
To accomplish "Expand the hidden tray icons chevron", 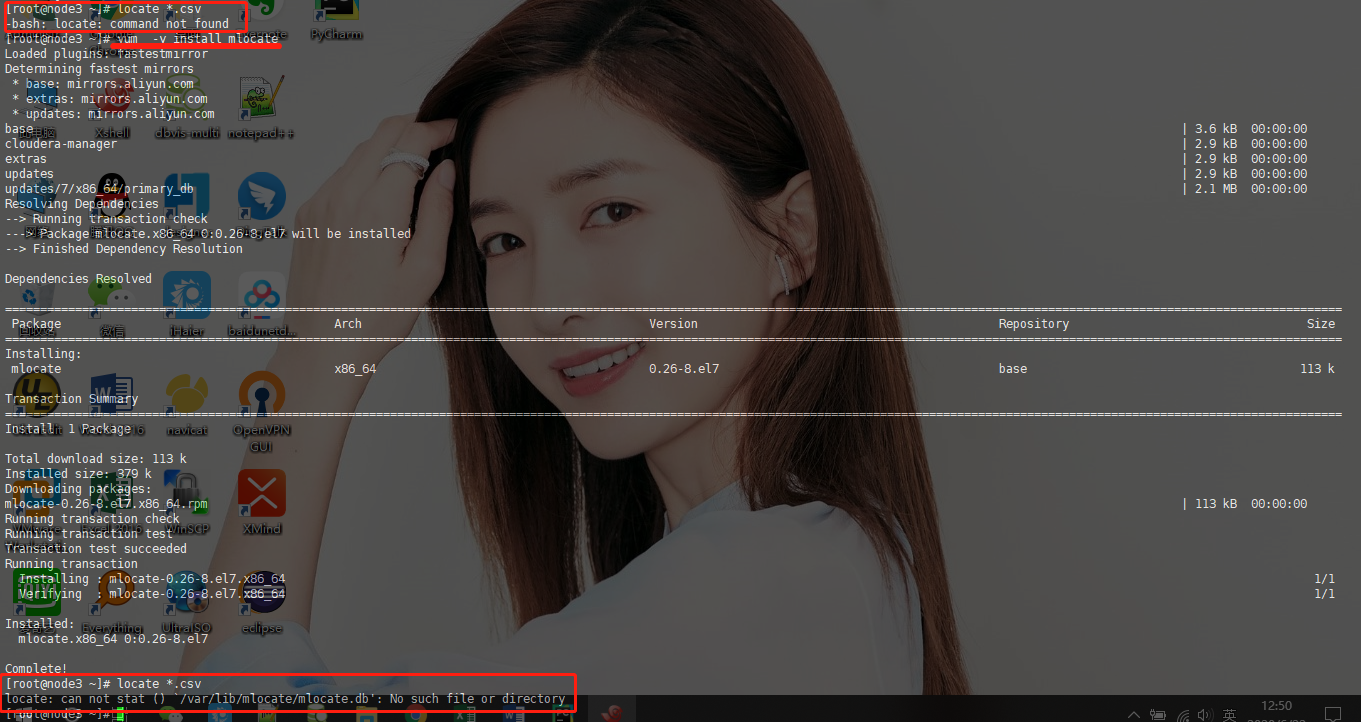I will 1134,714.
